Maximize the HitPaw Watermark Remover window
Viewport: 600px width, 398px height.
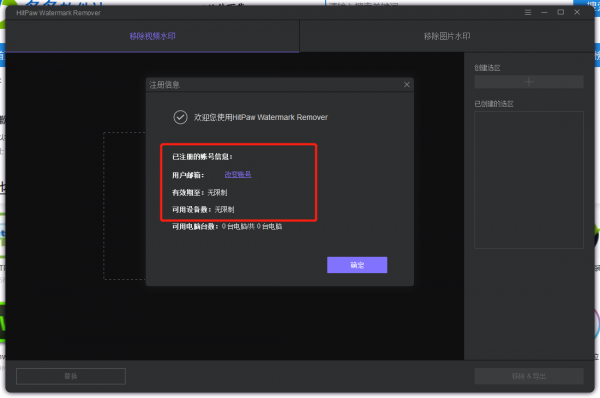561,12
